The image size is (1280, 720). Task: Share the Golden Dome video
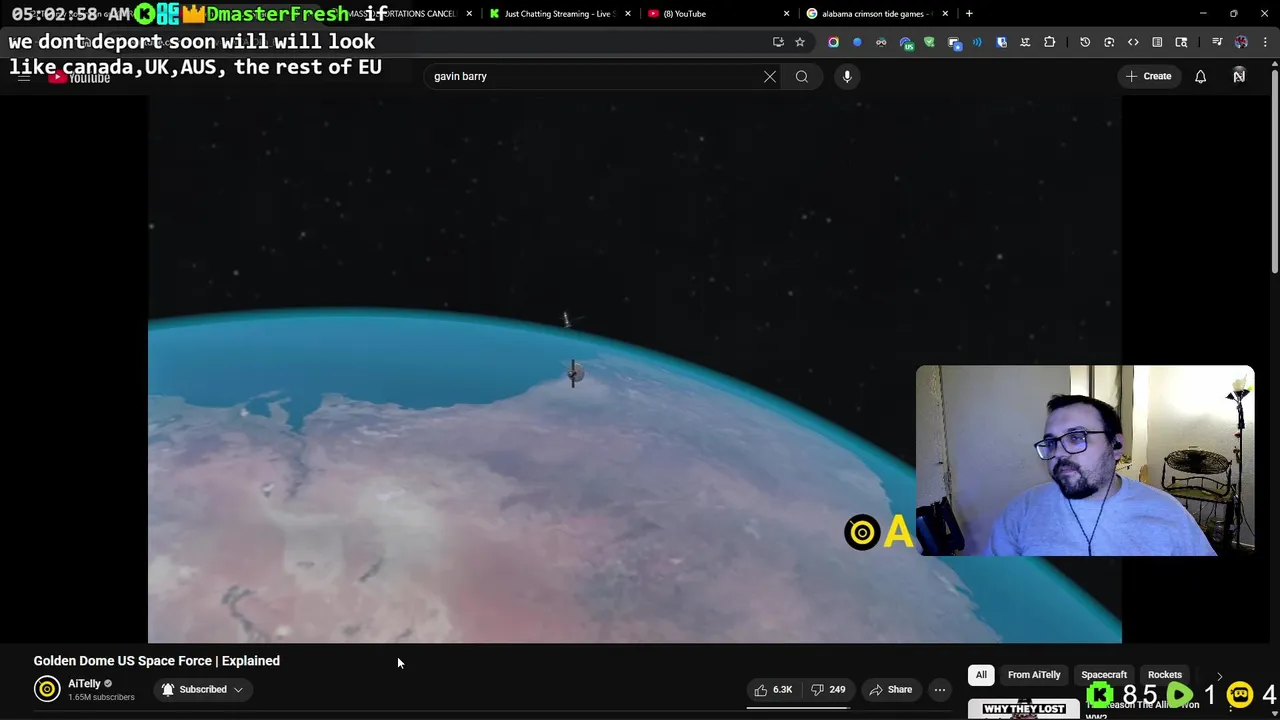(x=890, y=689)
